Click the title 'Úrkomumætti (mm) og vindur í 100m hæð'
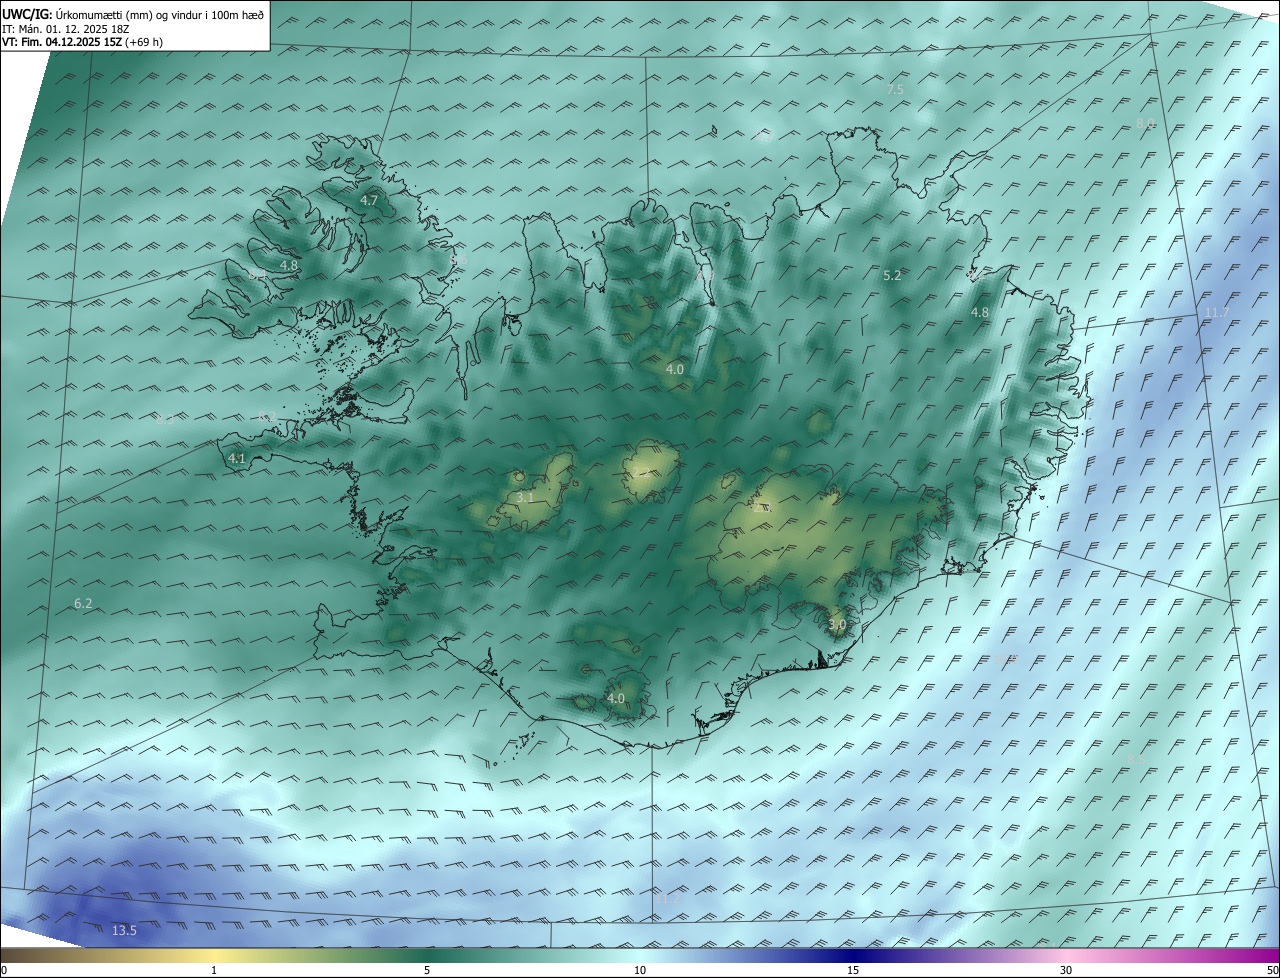The width and height of the screenshot is (1280, 978). tap(159, 13)
